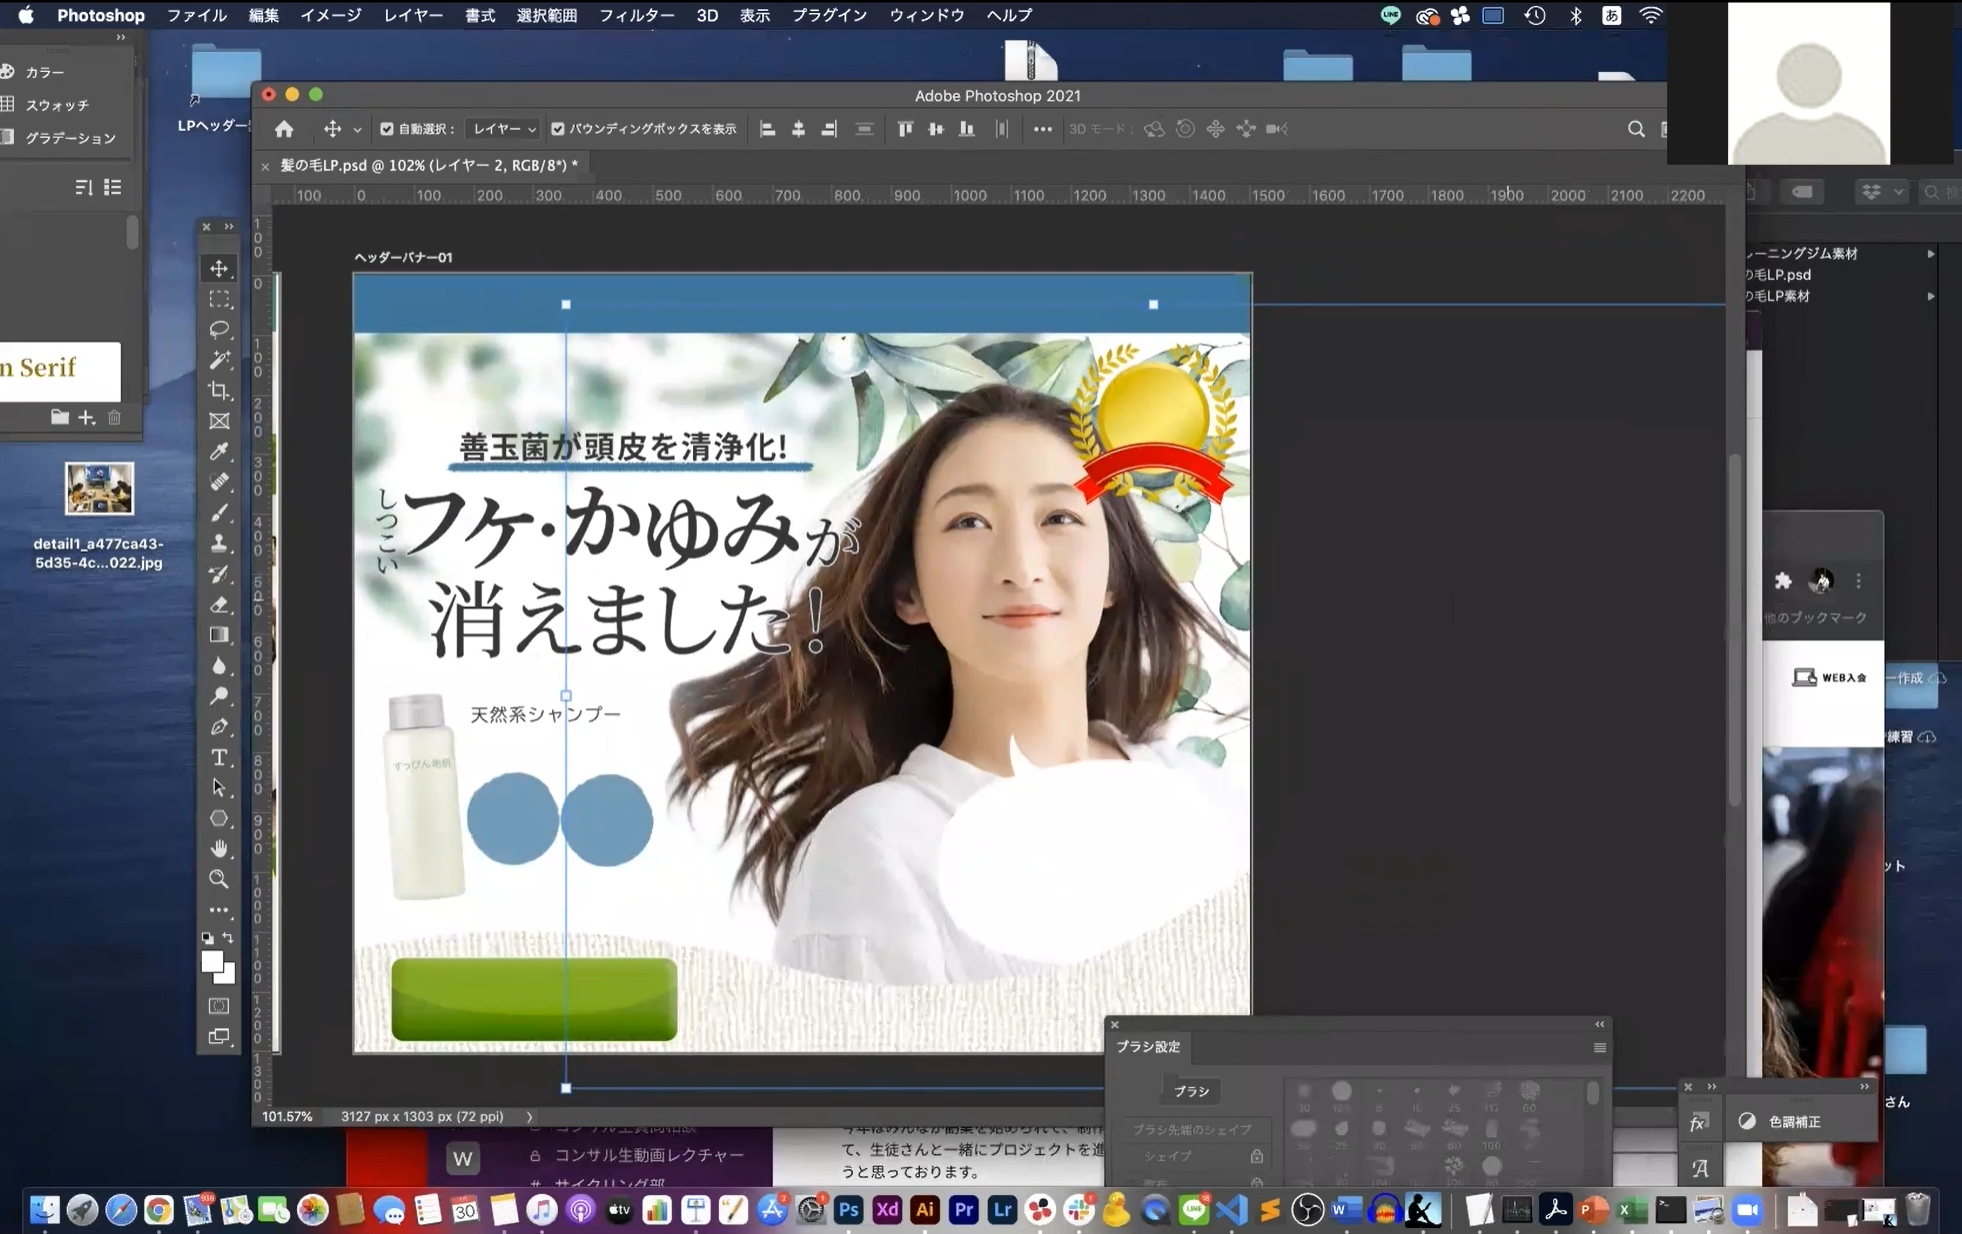Screen dimensions: 1962x1234
Task: Click the Home icon in options bar
Action: pos(284,129)
